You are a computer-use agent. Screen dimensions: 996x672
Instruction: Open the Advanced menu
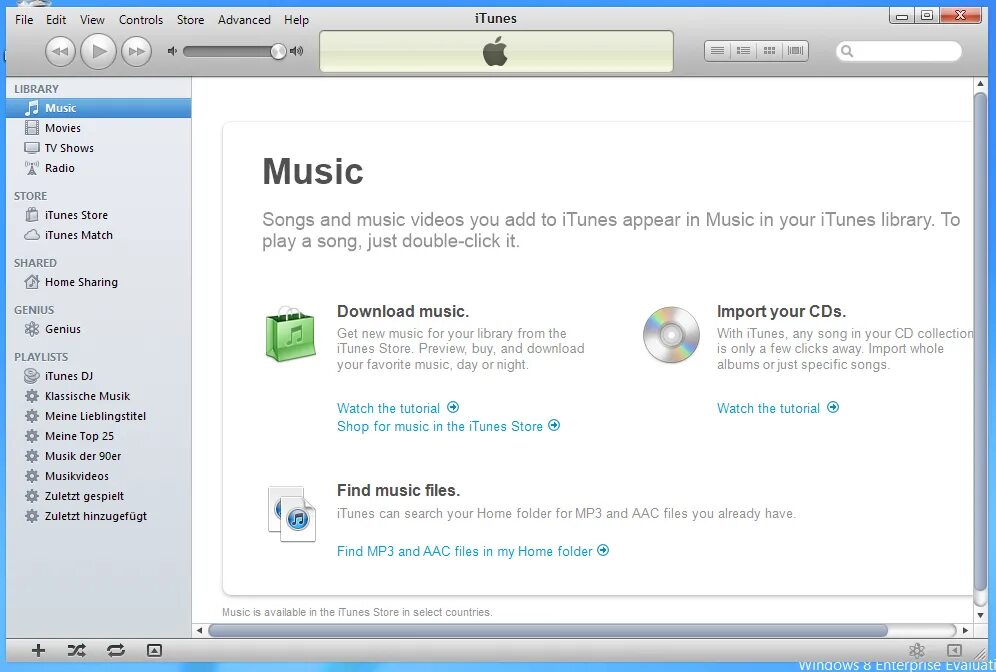pyautogui.click(x=245, y=20)
